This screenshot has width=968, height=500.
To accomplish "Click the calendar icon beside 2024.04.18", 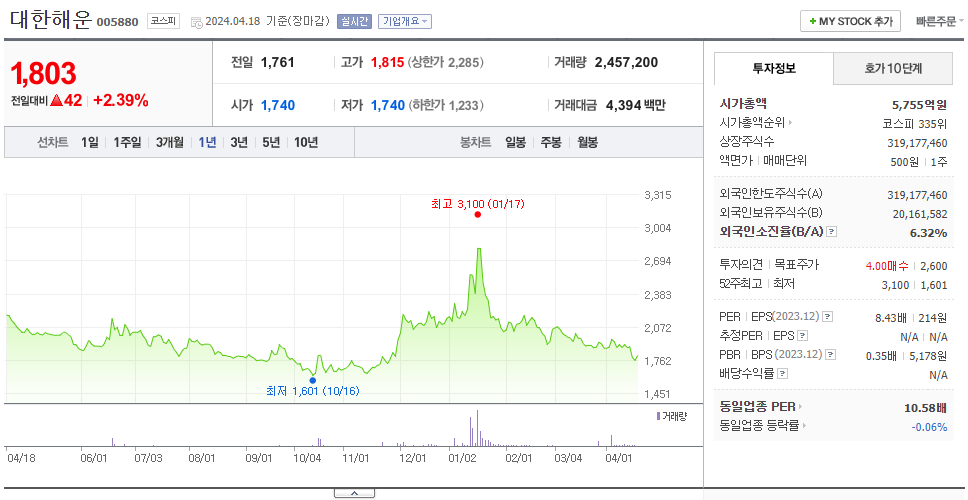I will 196,22.
